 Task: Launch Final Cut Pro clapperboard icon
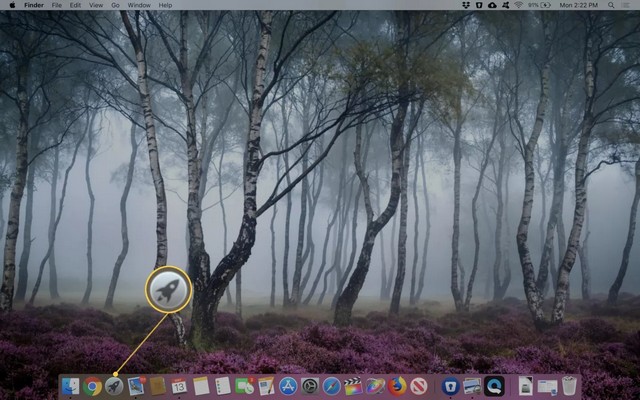pos(353,386)
